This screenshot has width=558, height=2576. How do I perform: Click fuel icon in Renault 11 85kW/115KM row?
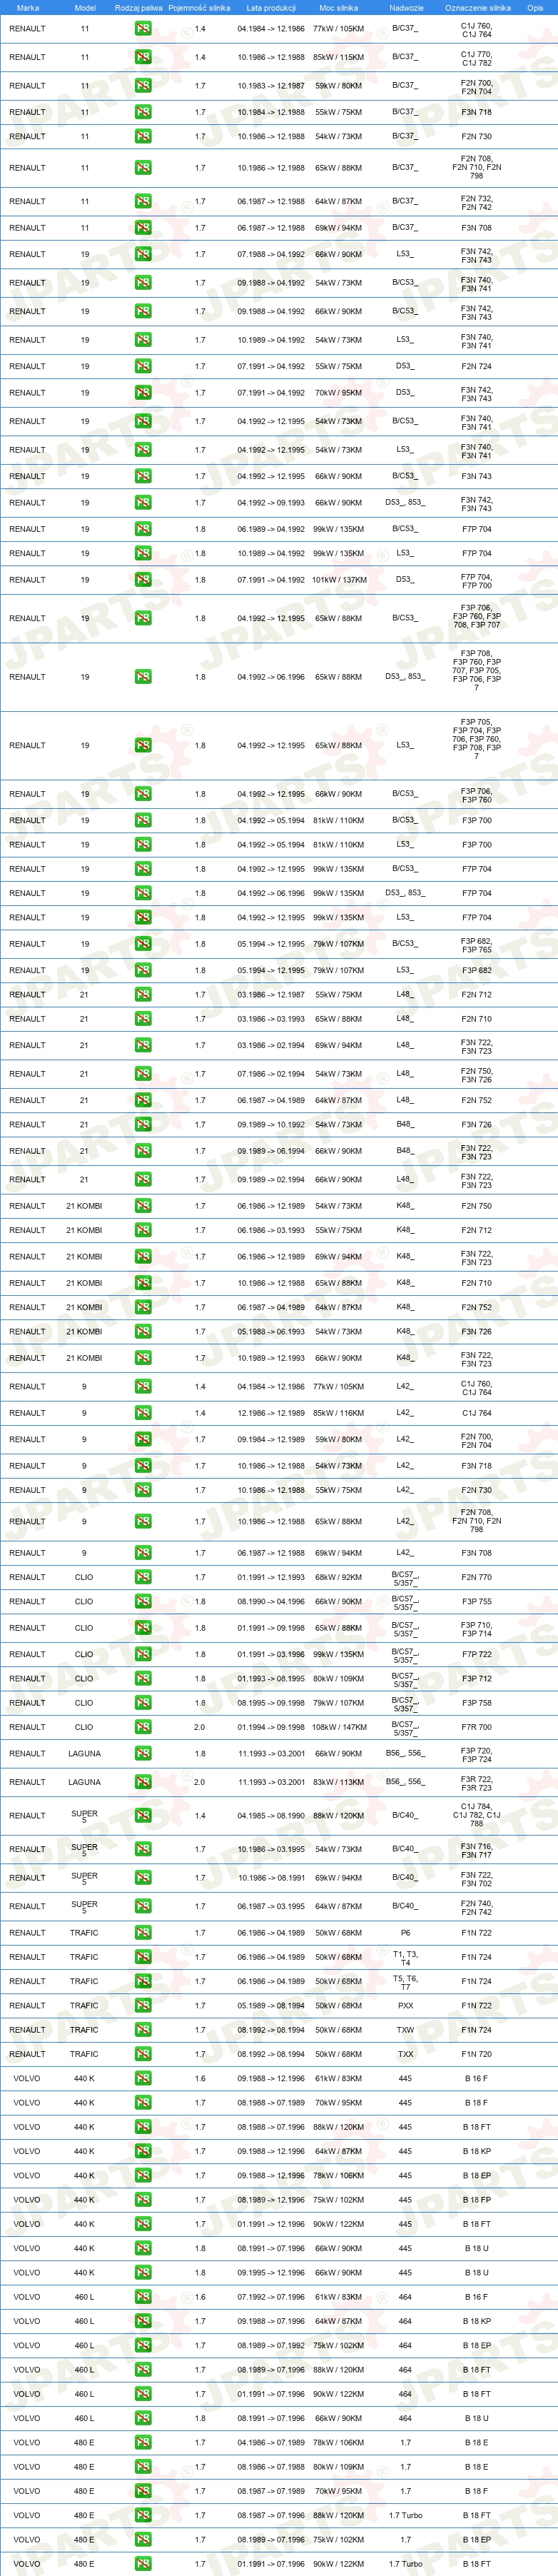click(x=143, y=57)
